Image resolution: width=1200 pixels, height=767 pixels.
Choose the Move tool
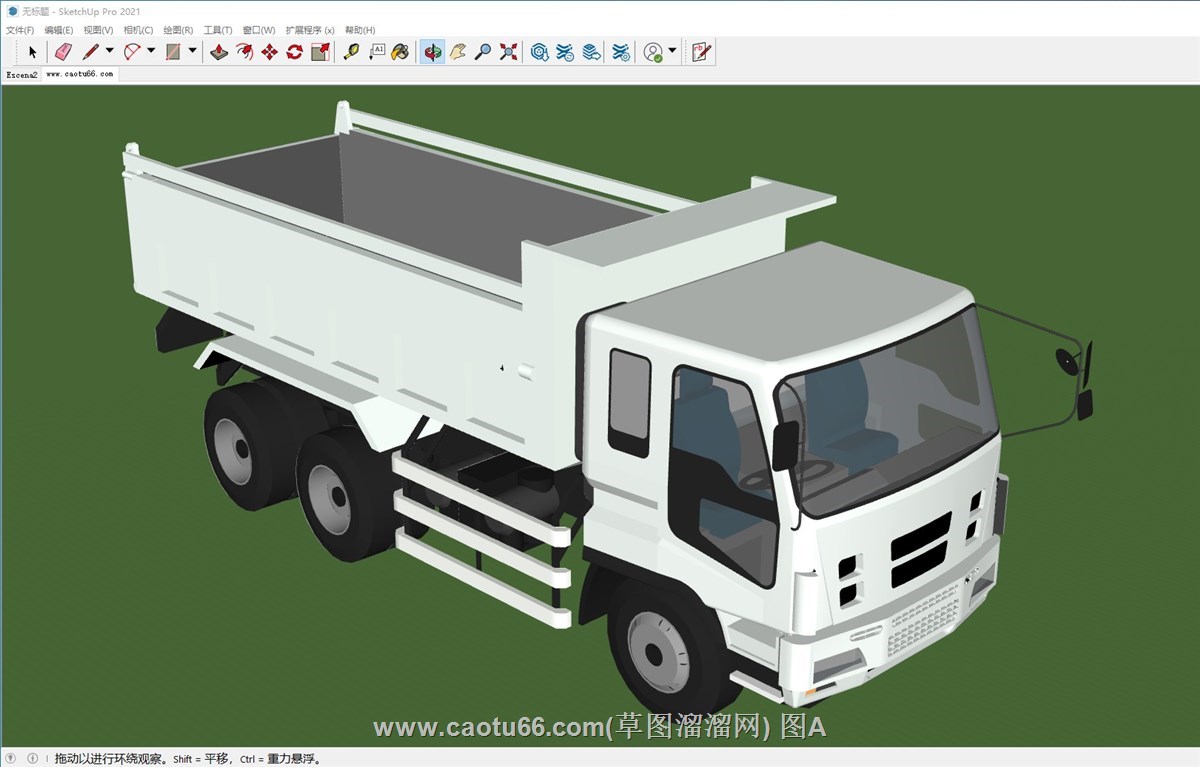[269, 52]
